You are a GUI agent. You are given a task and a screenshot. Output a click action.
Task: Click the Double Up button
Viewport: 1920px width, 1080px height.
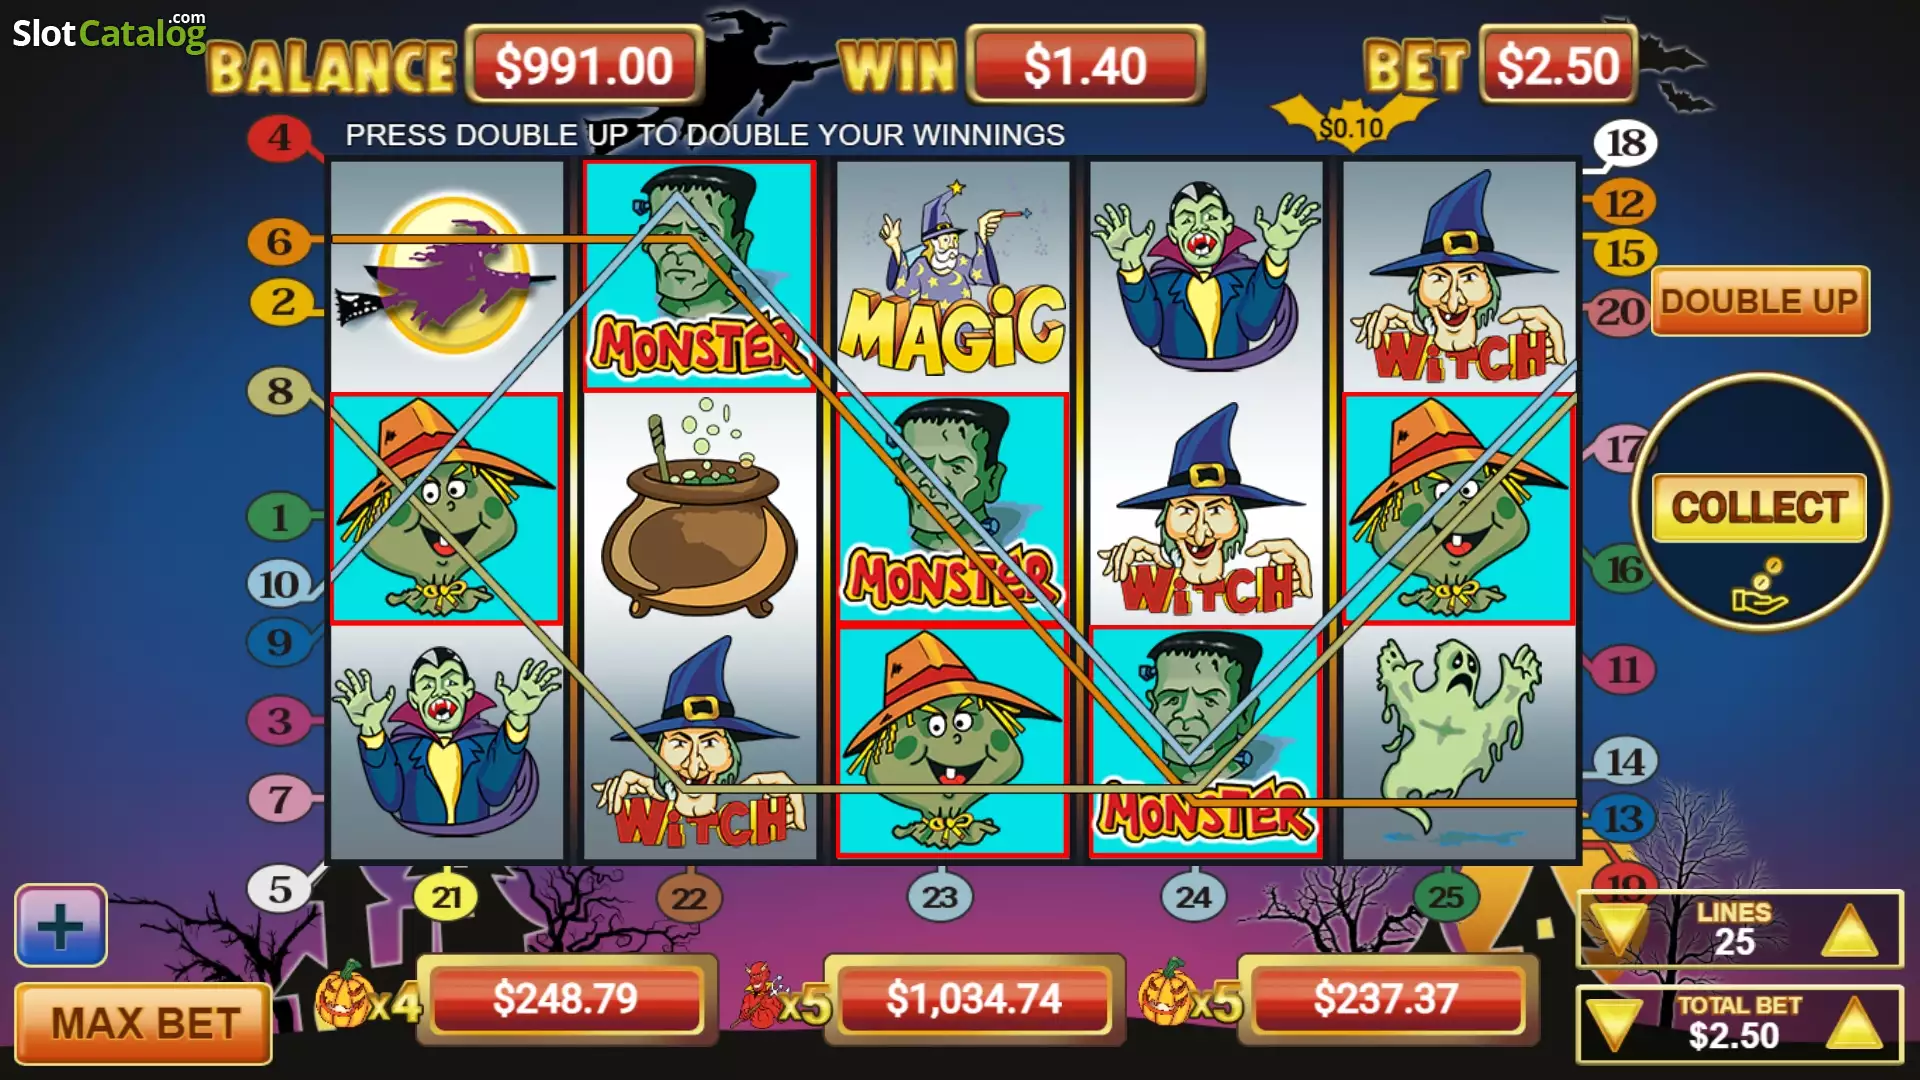click(1760, 301)
